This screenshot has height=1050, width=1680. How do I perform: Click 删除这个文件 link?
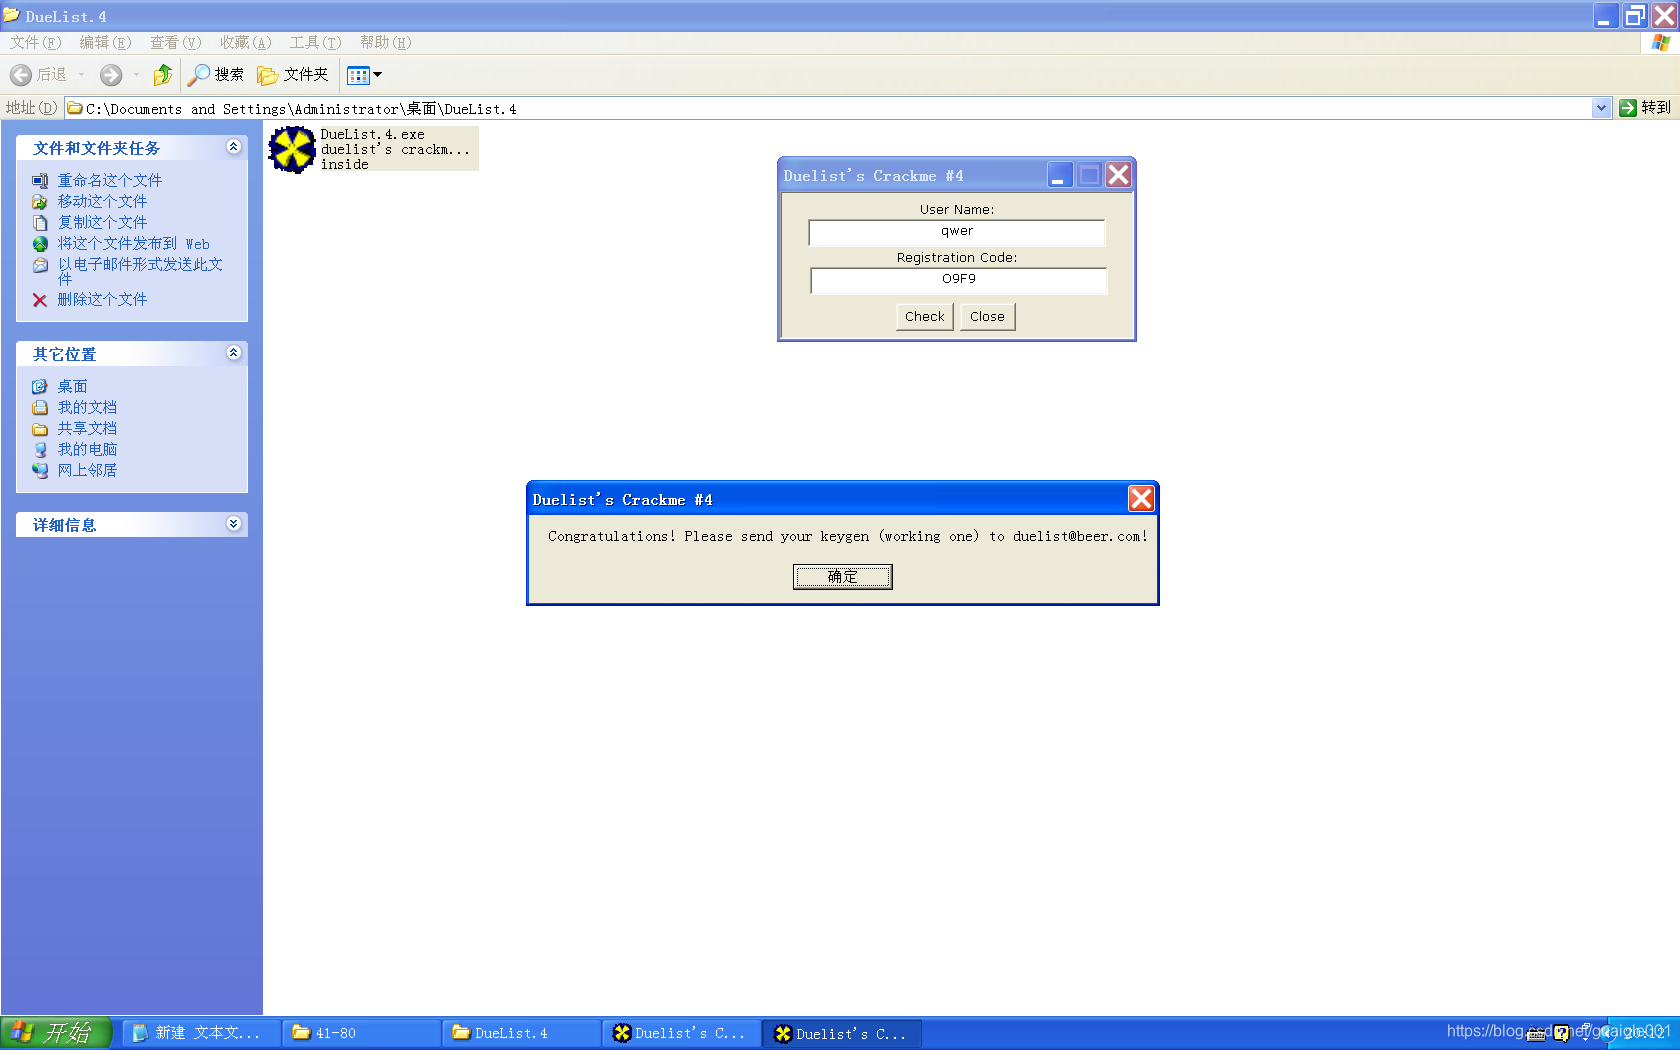pos(102,300)
